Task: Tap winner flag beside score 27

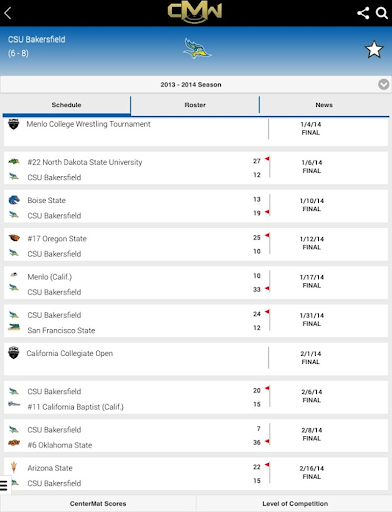Action: click(x=267, y=159)
